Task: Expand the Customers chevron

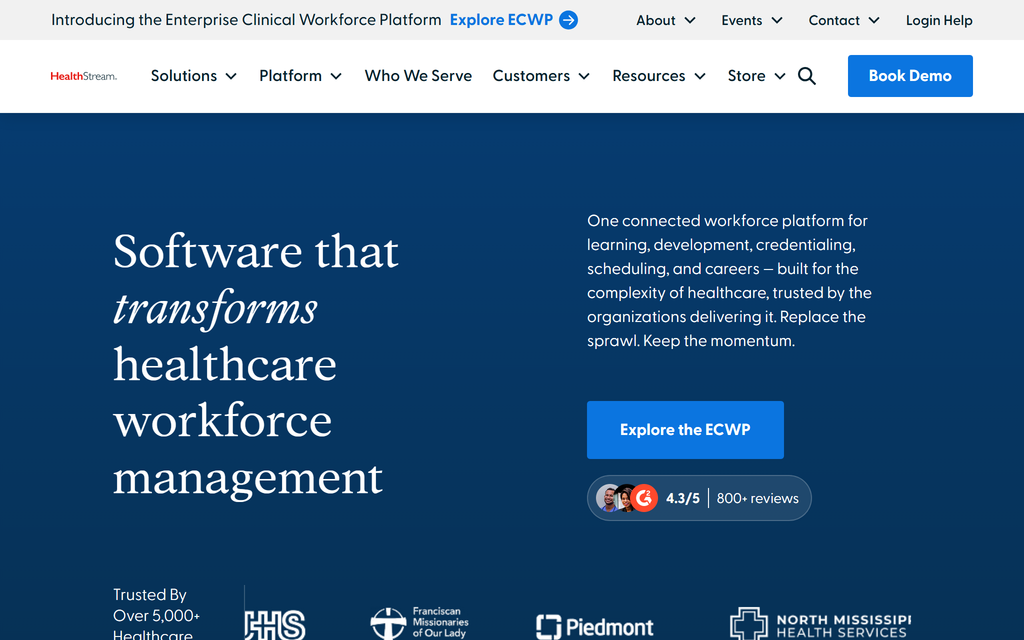Action: pyautogui.click(x=584, y=76)
